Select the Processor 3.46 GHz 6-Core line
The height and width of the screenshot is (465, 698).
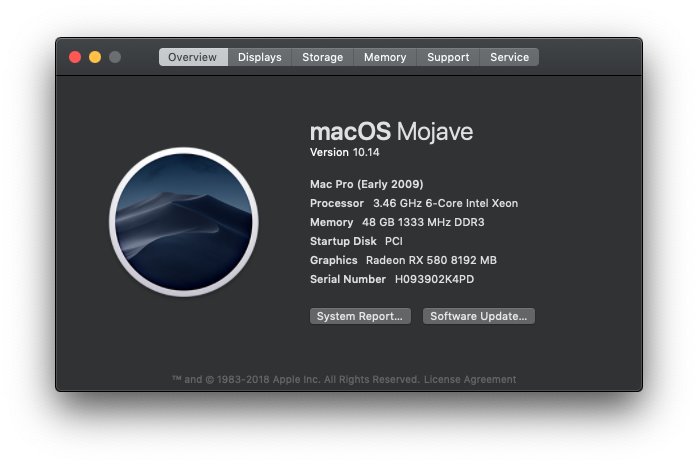414,203
